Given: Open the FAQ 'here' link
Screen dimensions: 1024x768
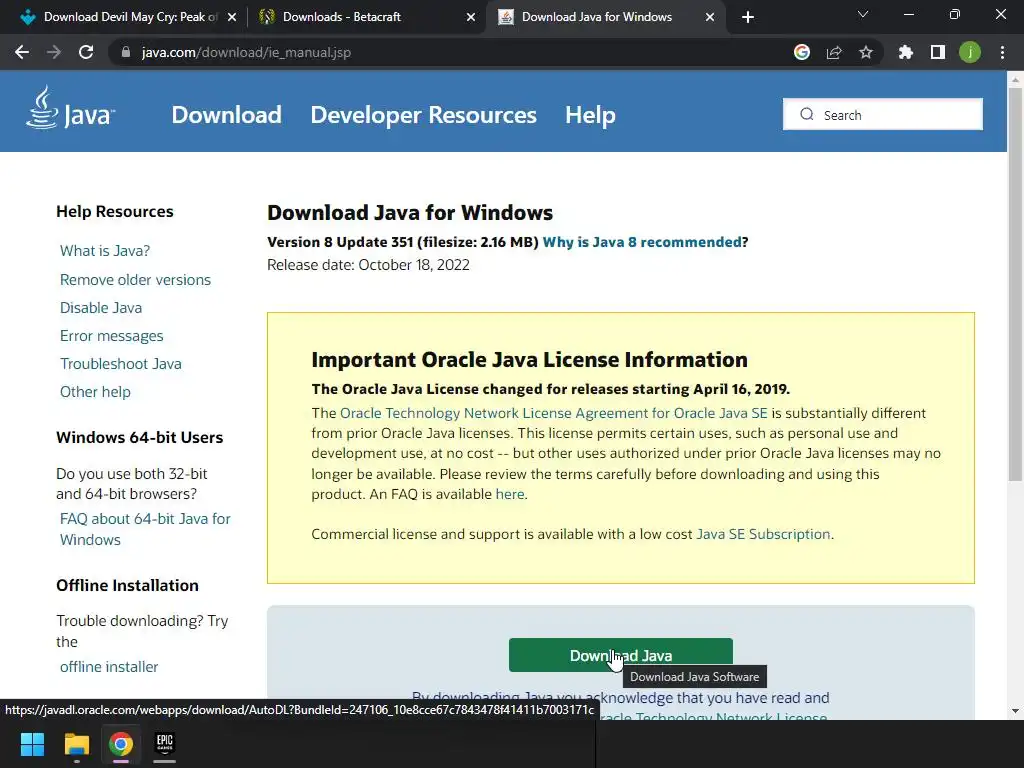Looking at the screenshot, I should (510, 494).
